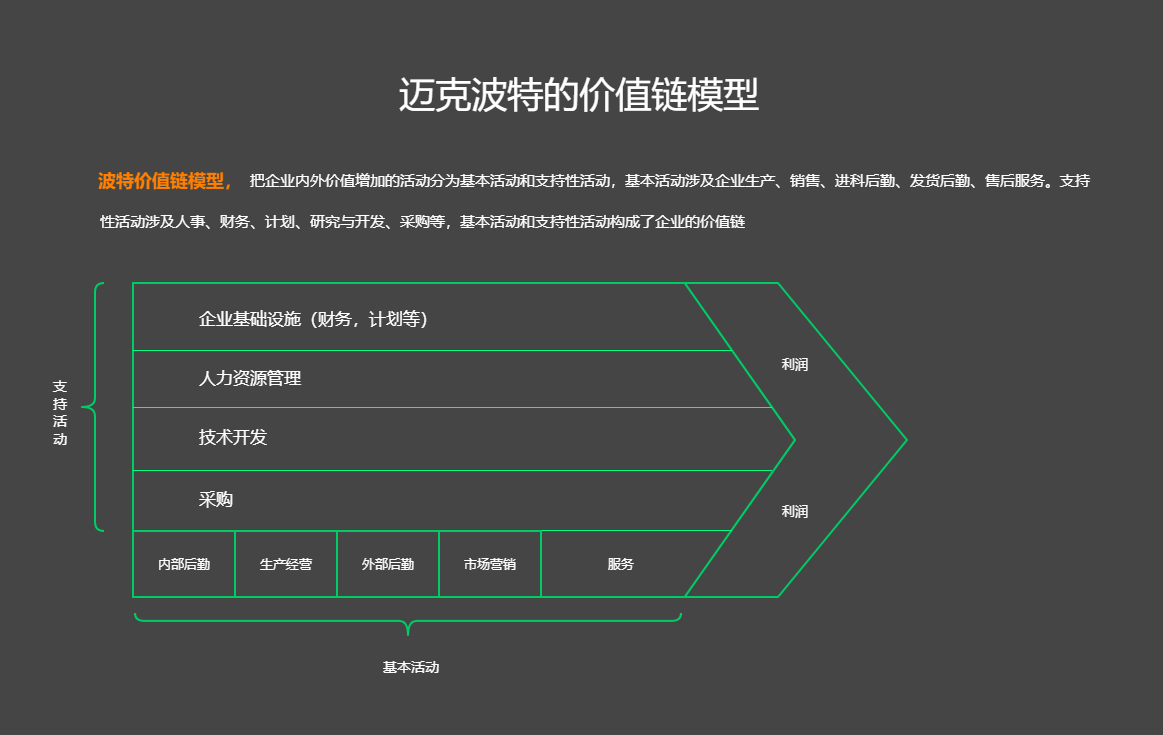Select the 服务 box
The image size is (1163, 735).
pyautogui.click(x=620, y=564)
